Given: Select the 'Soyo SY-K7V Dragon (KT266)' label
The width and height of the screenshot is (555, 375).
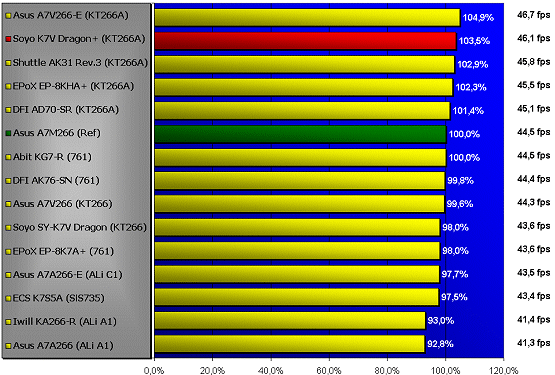Looking at the screenshot, I should click(80, 227).
